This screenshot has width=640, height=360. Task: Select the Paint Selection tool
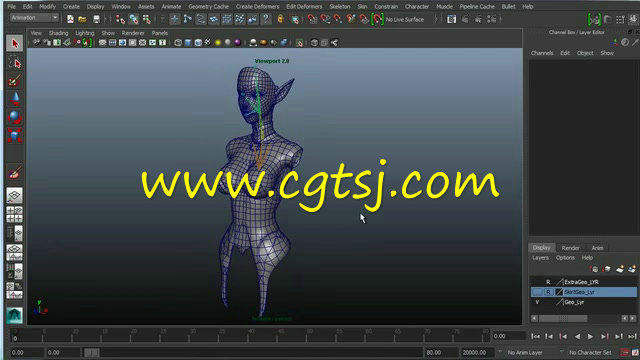point(15,81)
